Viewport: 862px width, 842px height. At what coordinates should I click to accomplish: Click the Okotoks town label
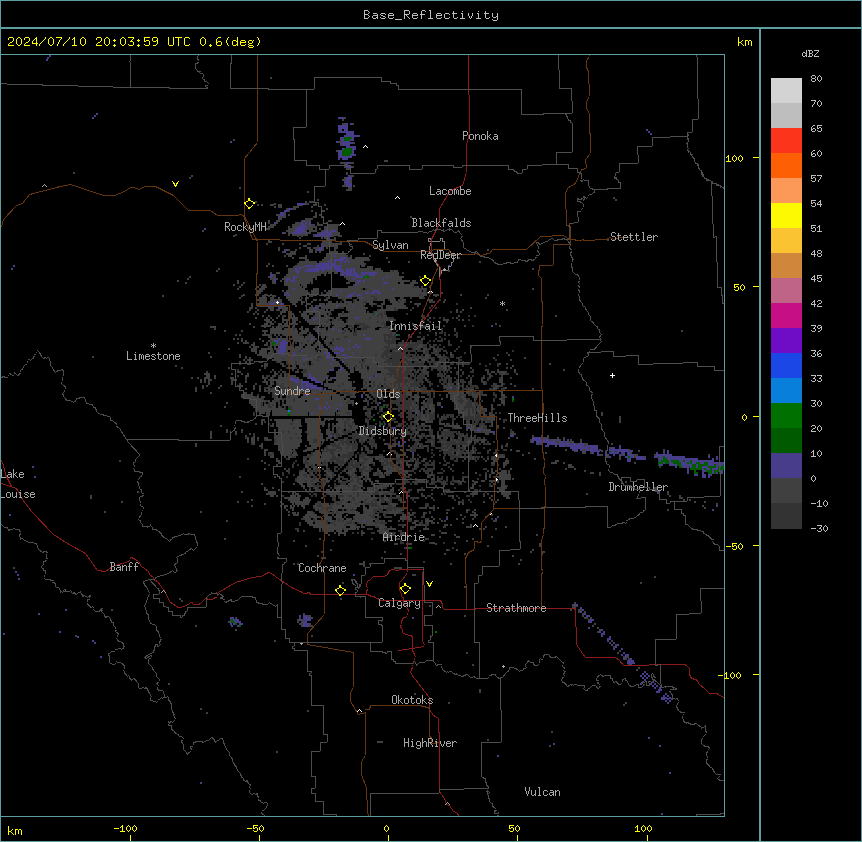412,700
